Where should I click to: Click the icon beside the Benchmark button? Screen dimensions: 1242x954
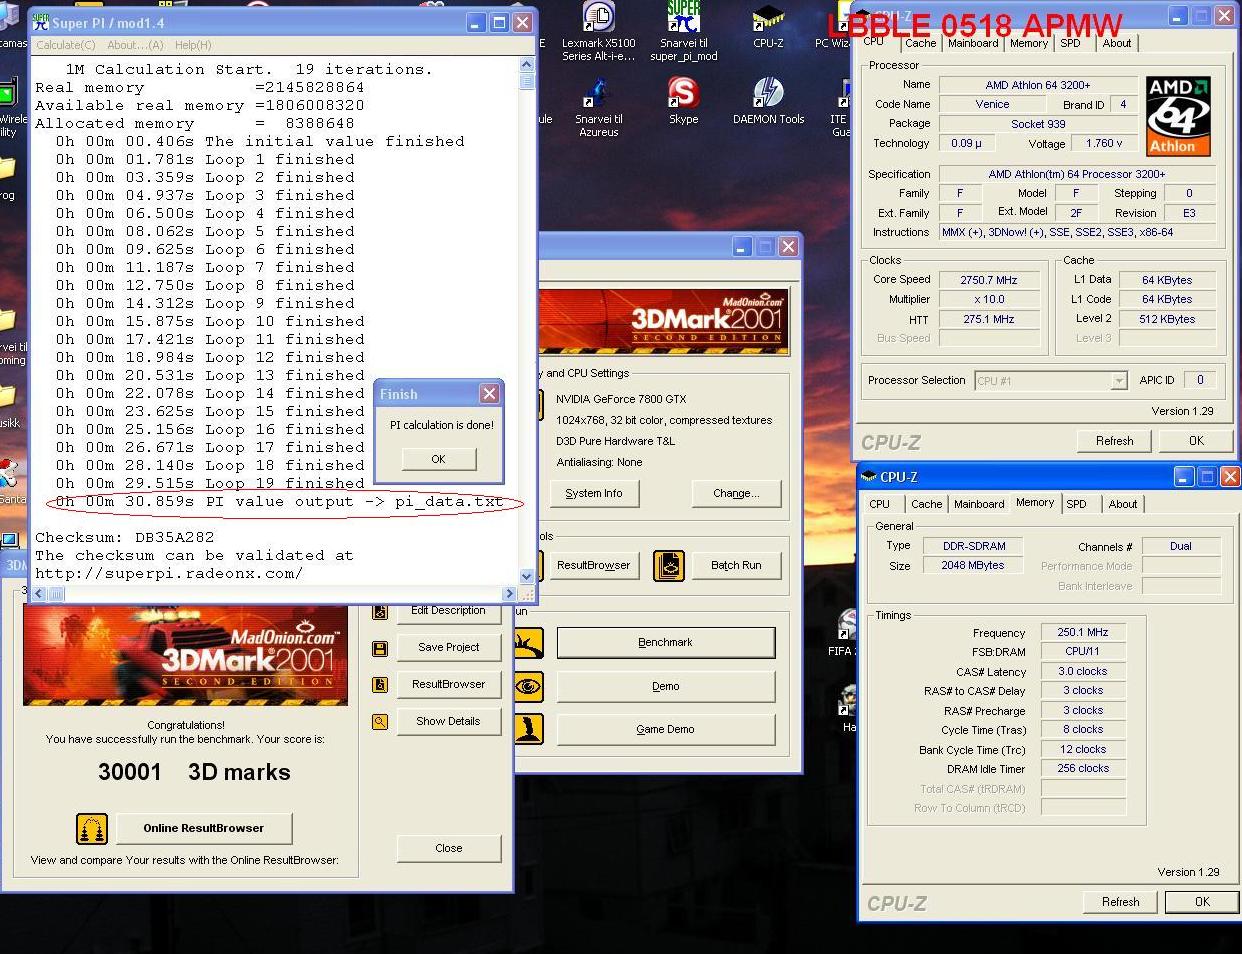pyautogui.click(x=528, y=642)
